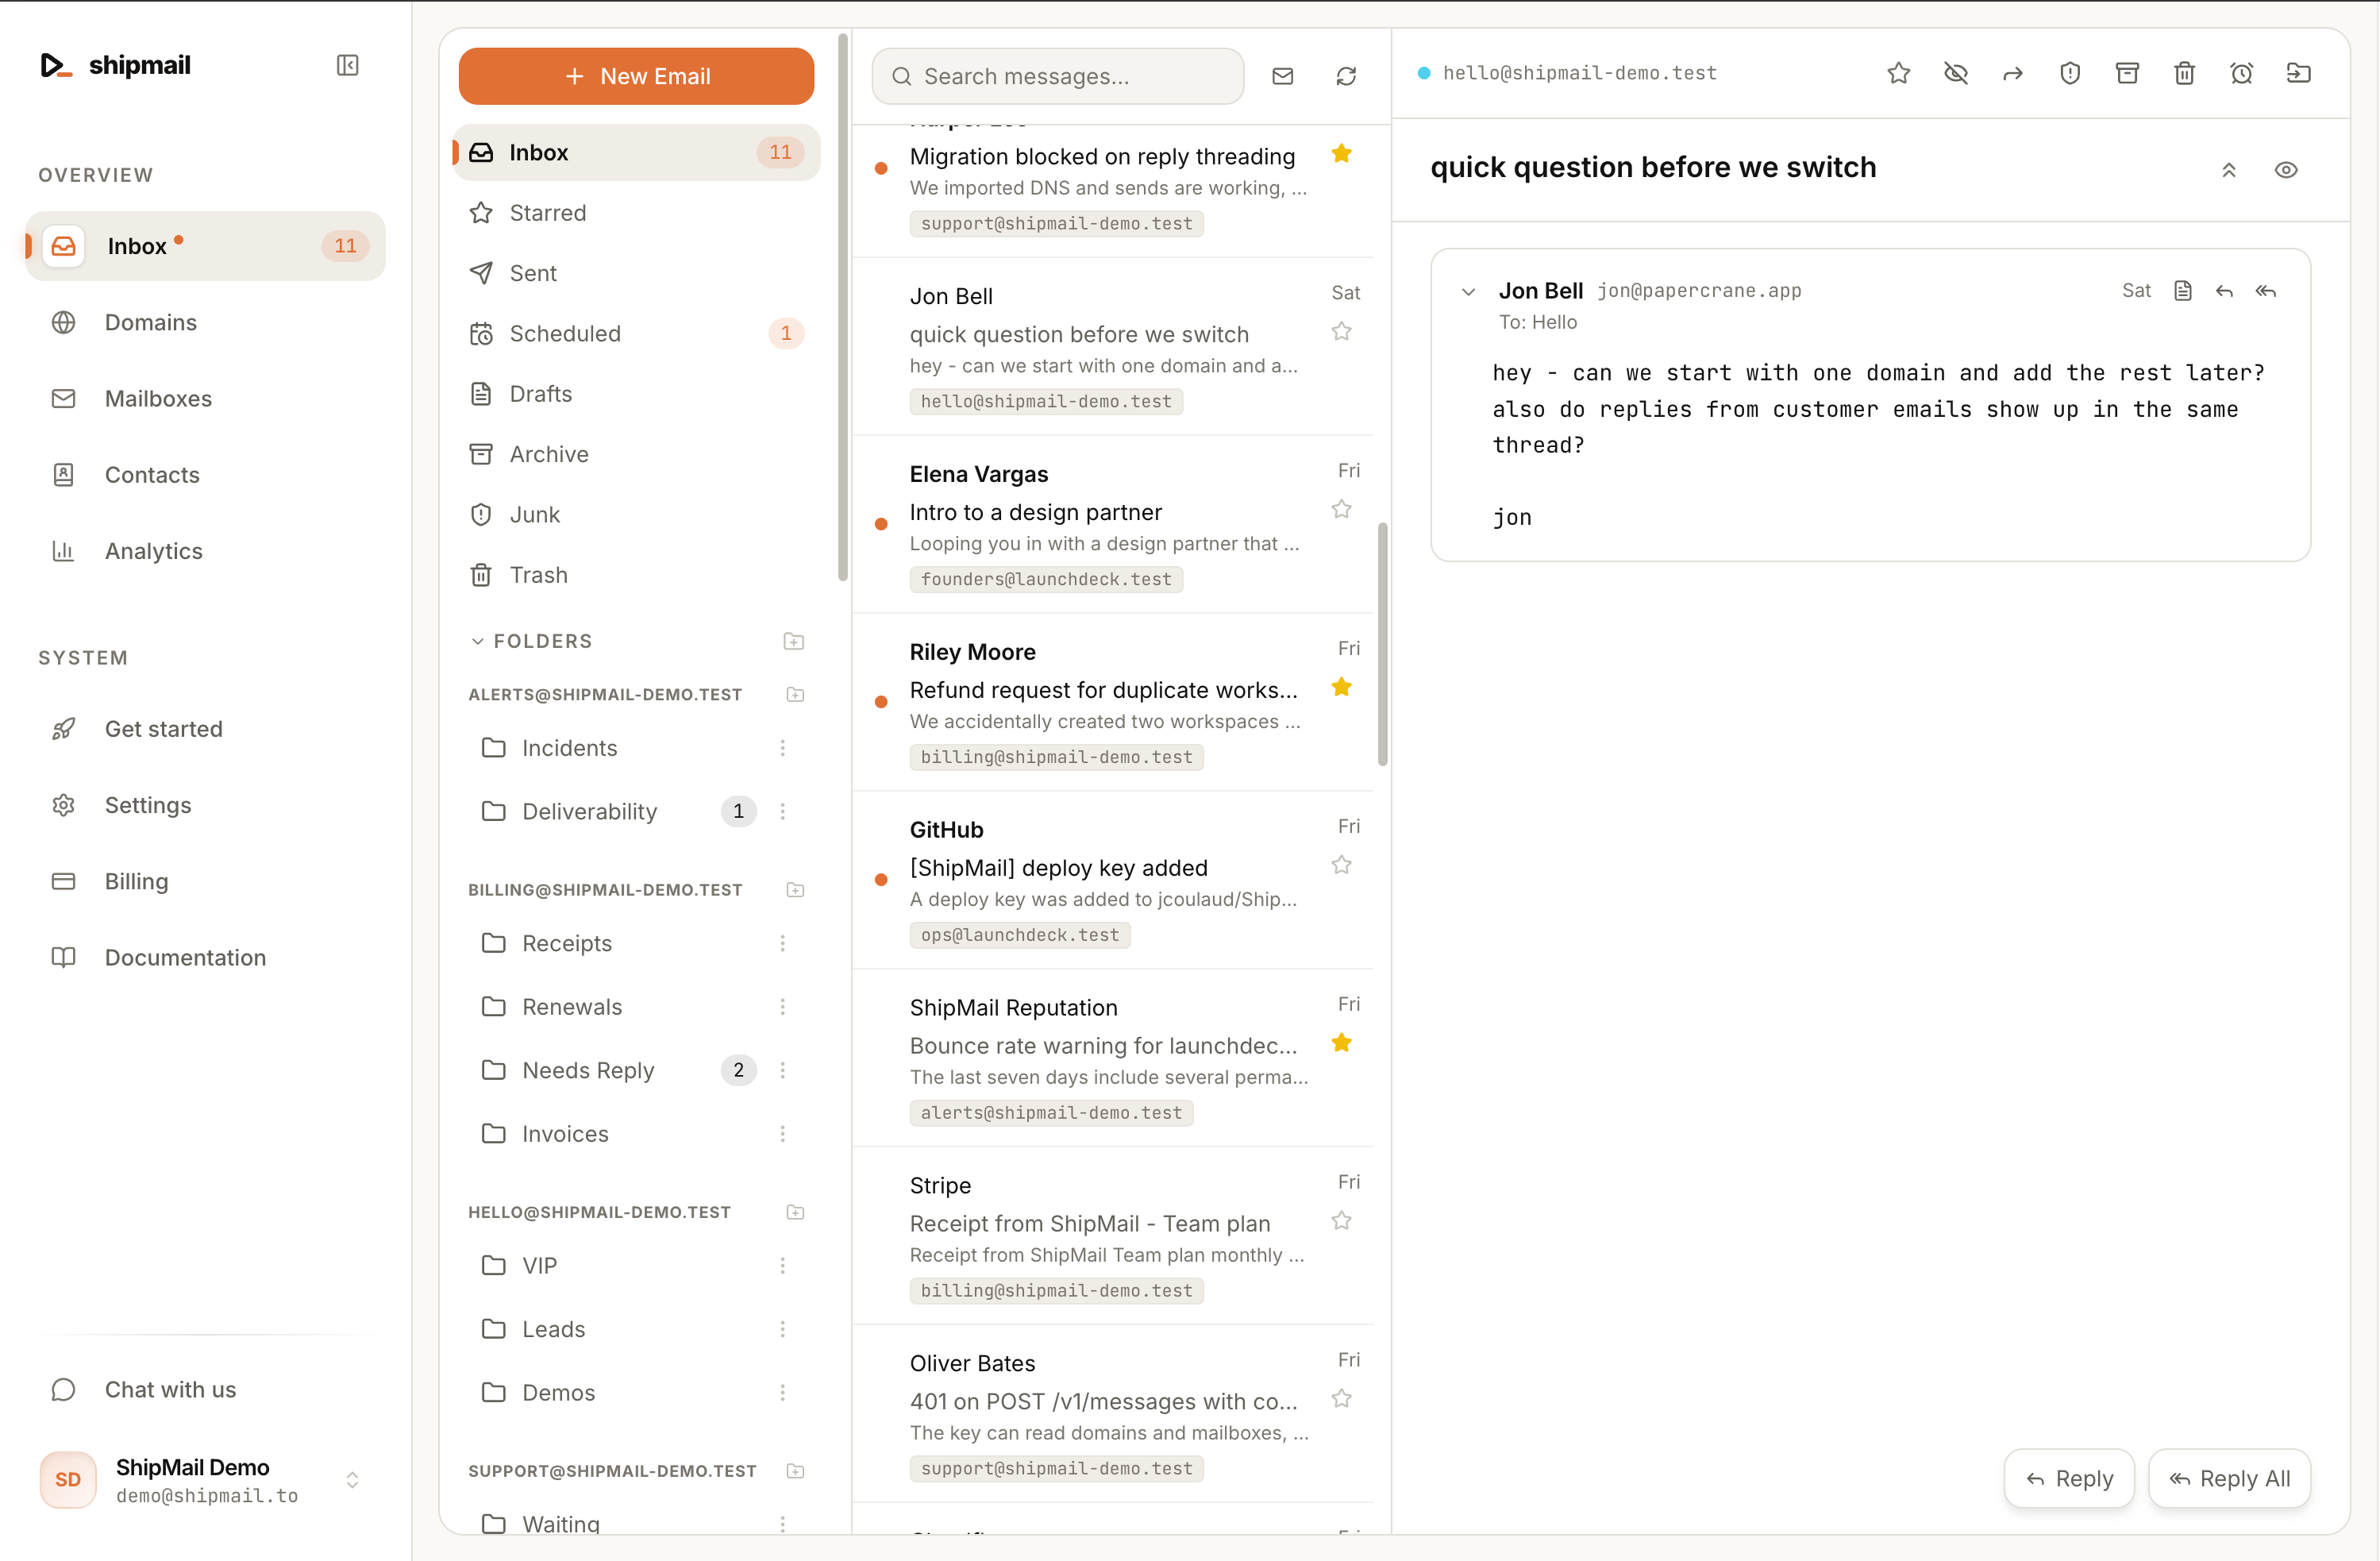The width and height of the screenshot is (2380, 1561).
Task: Open Drafts mailbox
Action: click(x=637, y=394)
